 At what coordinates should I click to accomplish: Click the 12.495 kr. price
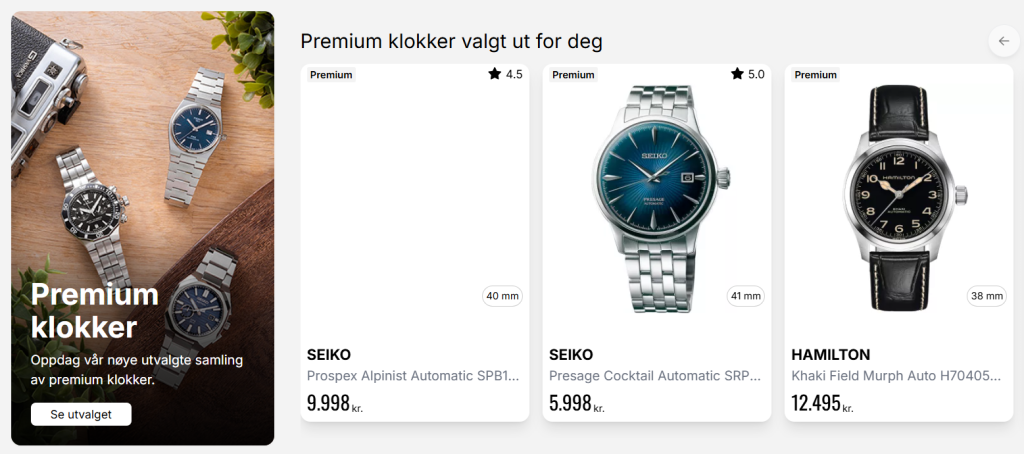(822, 403)
